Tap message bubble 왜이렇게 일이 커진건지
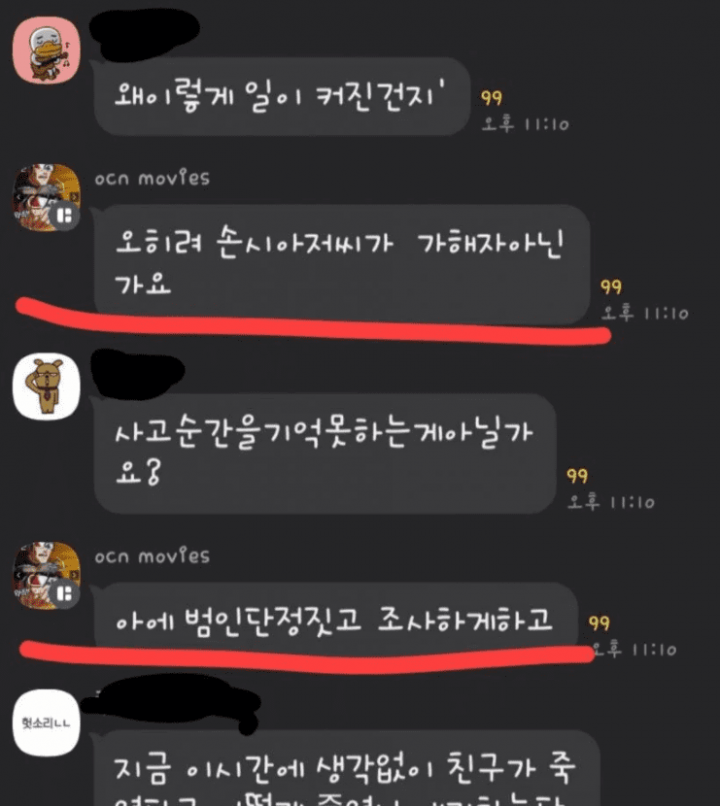The image size is (720, 806). click(x=282, y=96)
